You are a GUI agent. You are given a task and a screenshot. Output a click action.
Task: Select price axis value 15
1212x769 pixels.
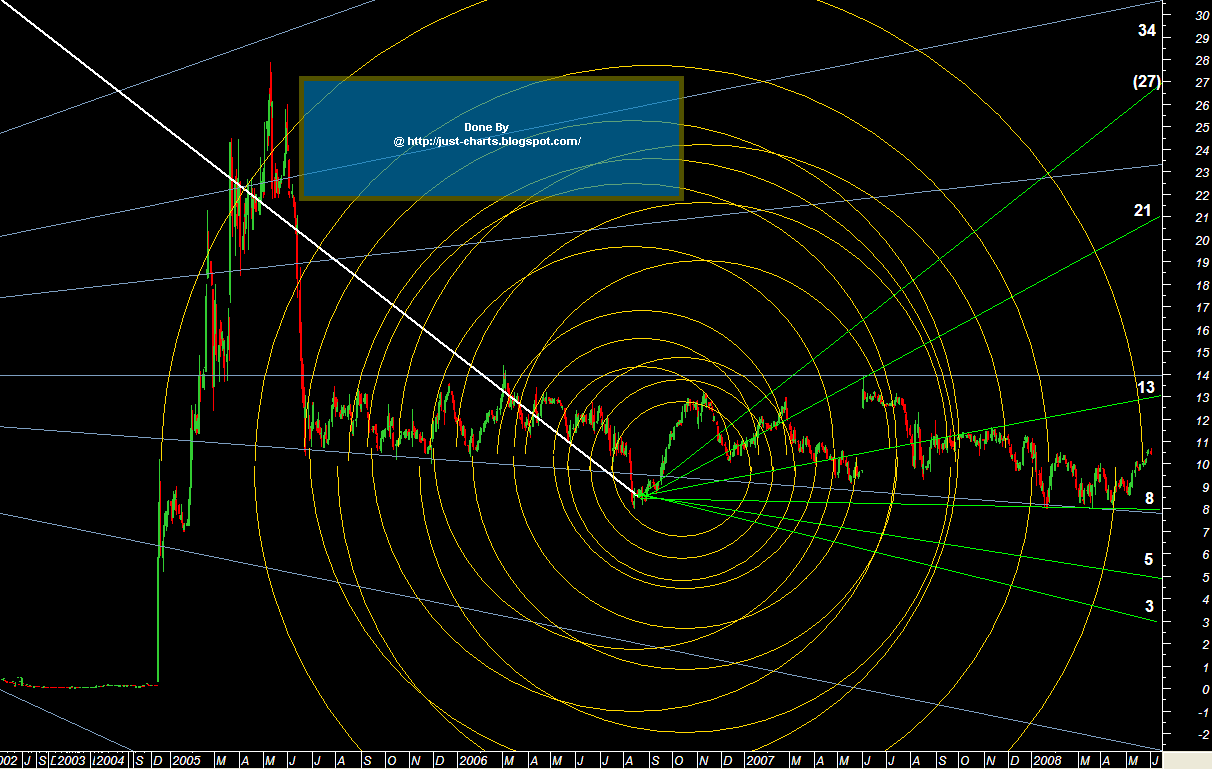point(1202,353)
